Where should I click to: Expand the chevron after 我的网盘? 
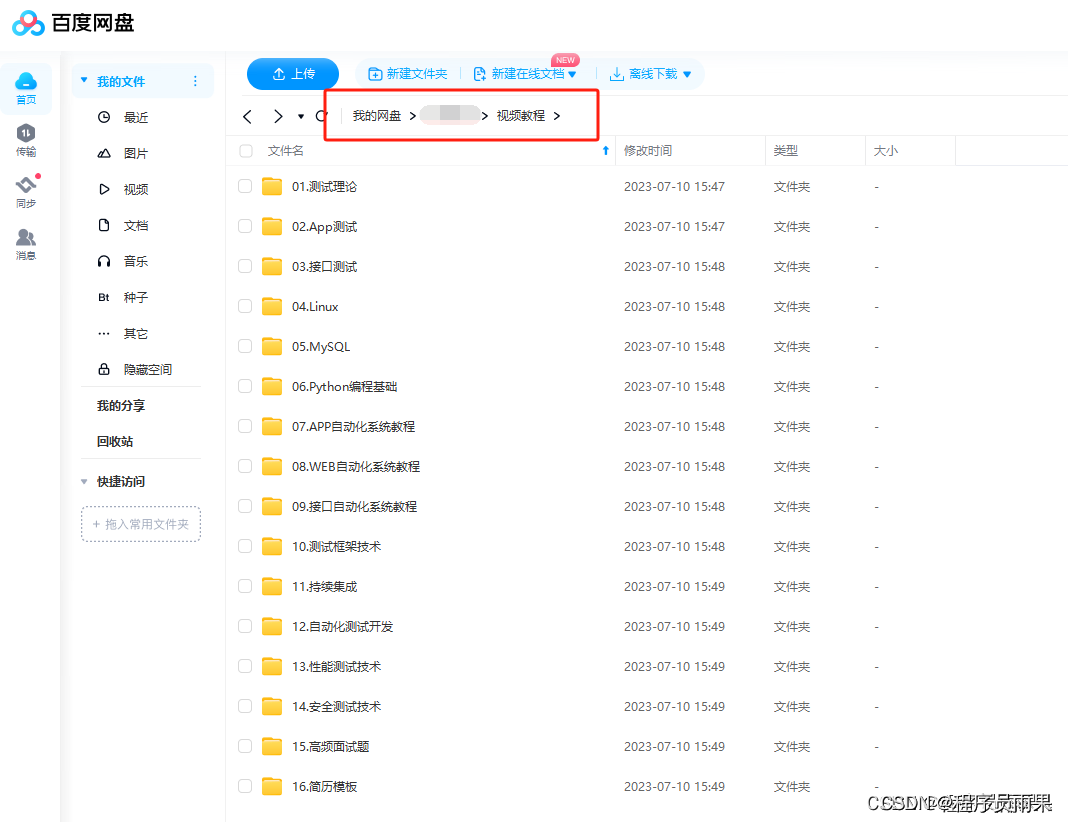pyautogui.click(x=413, y=116)
